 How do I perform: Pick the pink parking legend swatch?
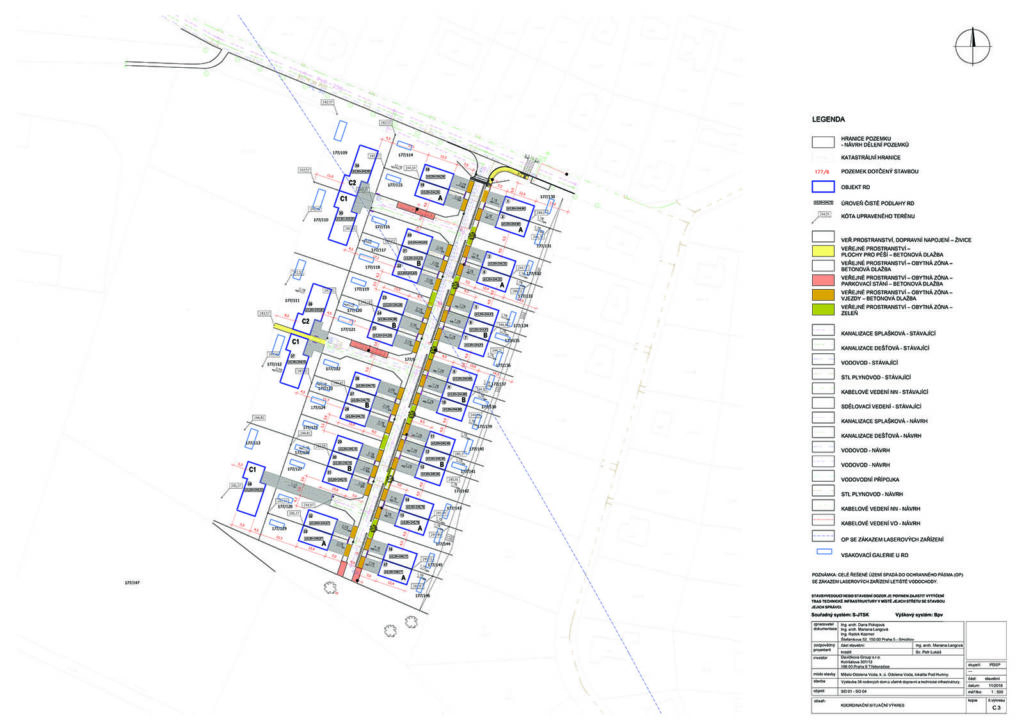click(825, 282)
